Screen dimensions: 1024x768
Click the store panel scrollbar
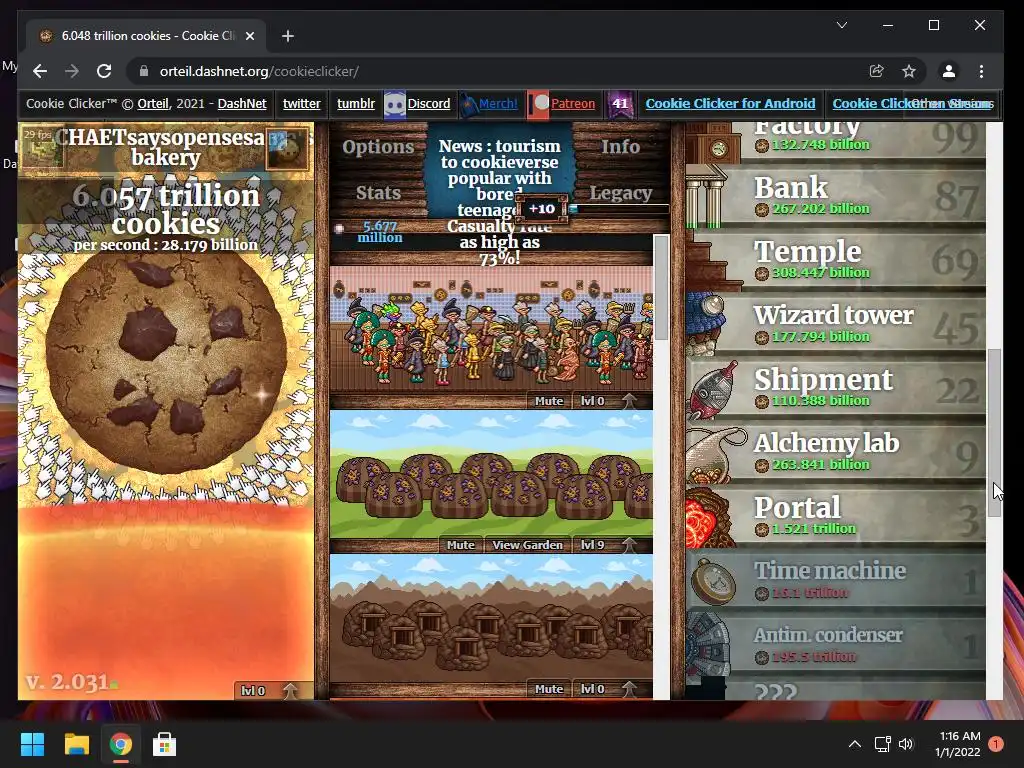[x=994, y=432]
